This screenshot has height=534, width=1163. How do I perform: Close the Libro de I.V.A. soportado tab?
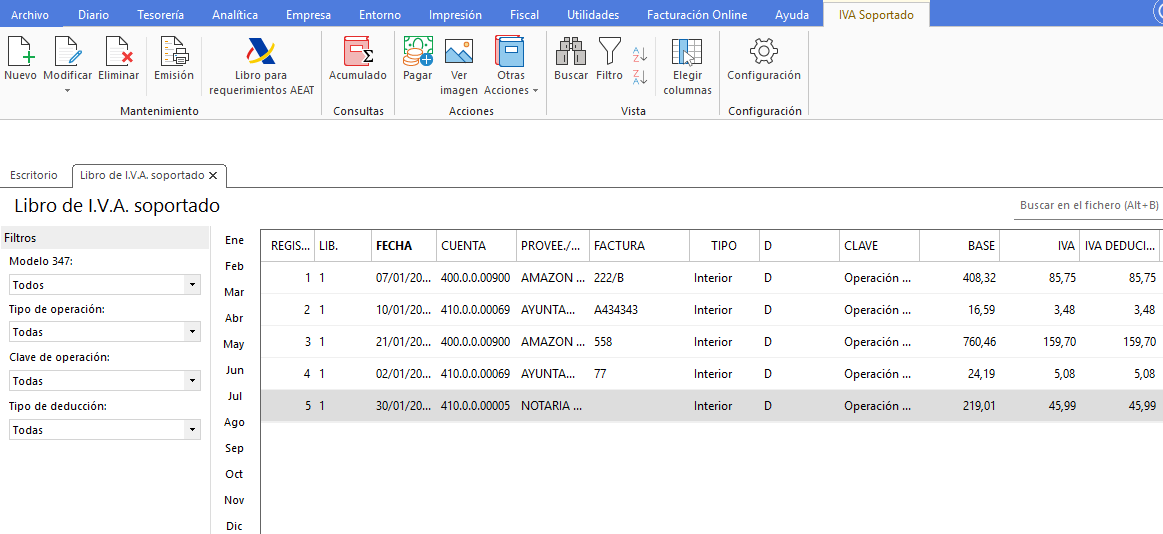[213, 176]
